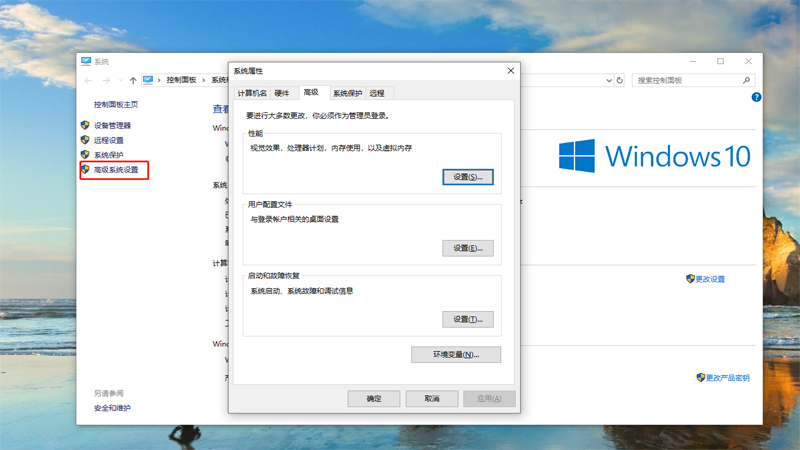Click the 取消 button

432,398
